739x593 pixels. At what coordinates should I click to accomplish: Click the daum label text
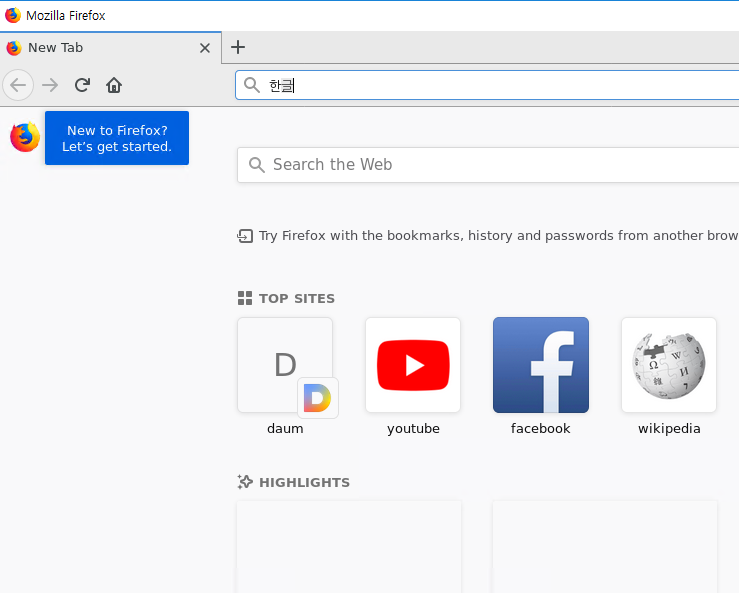(285, 428)
